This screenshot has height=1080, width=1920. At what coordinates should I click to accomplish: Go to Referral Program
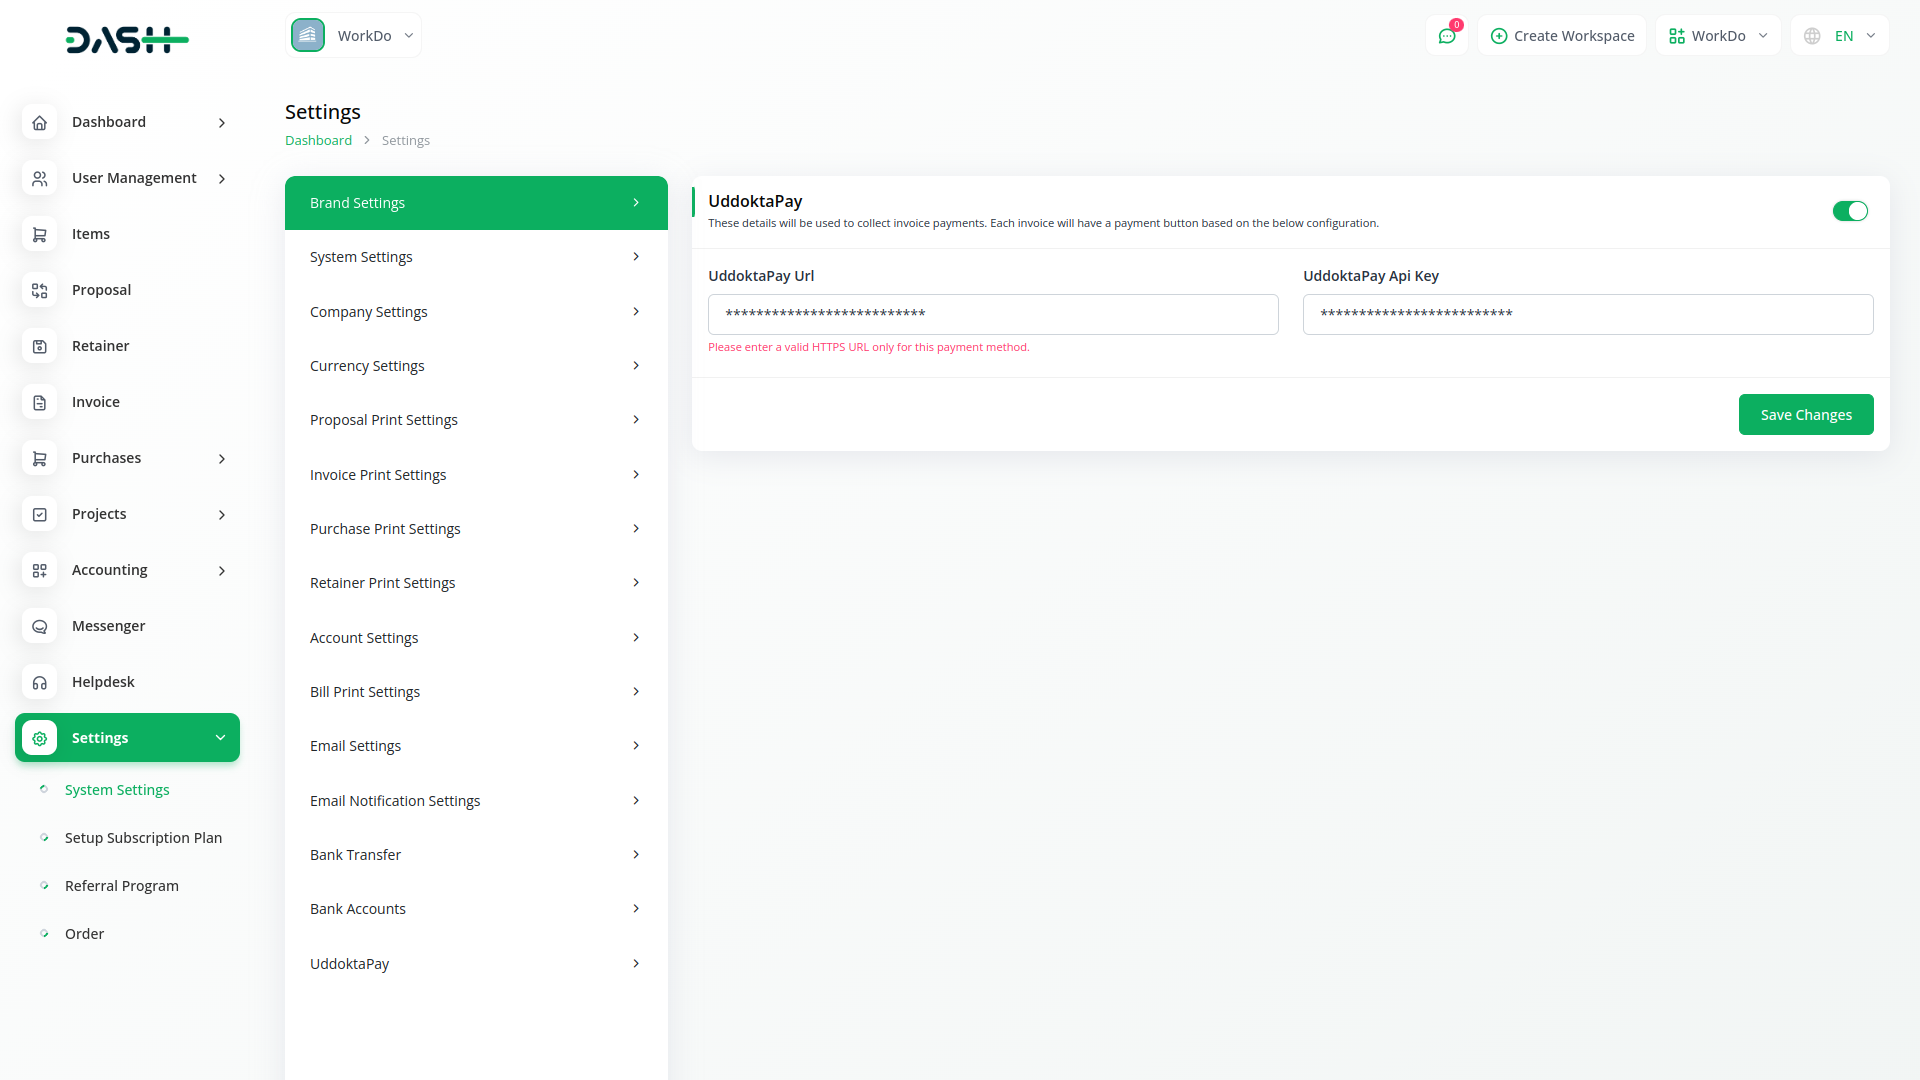coord(122,886)
